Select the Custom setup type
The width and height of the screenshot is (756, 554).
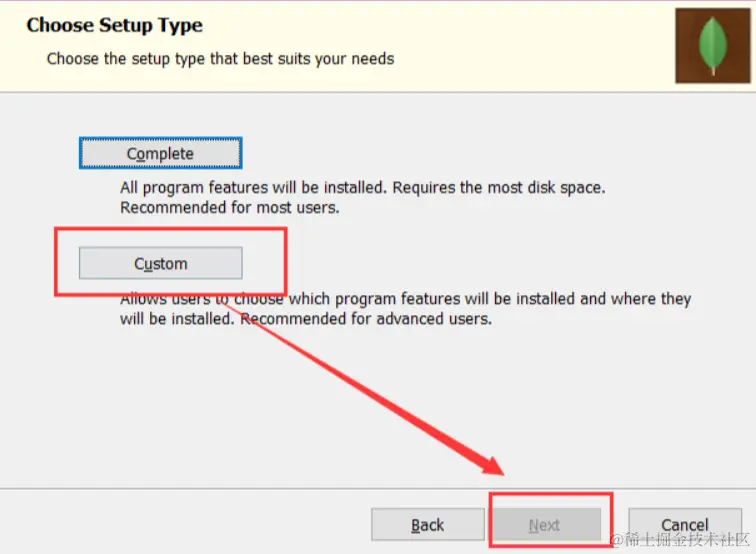click(x=160, y=263)
